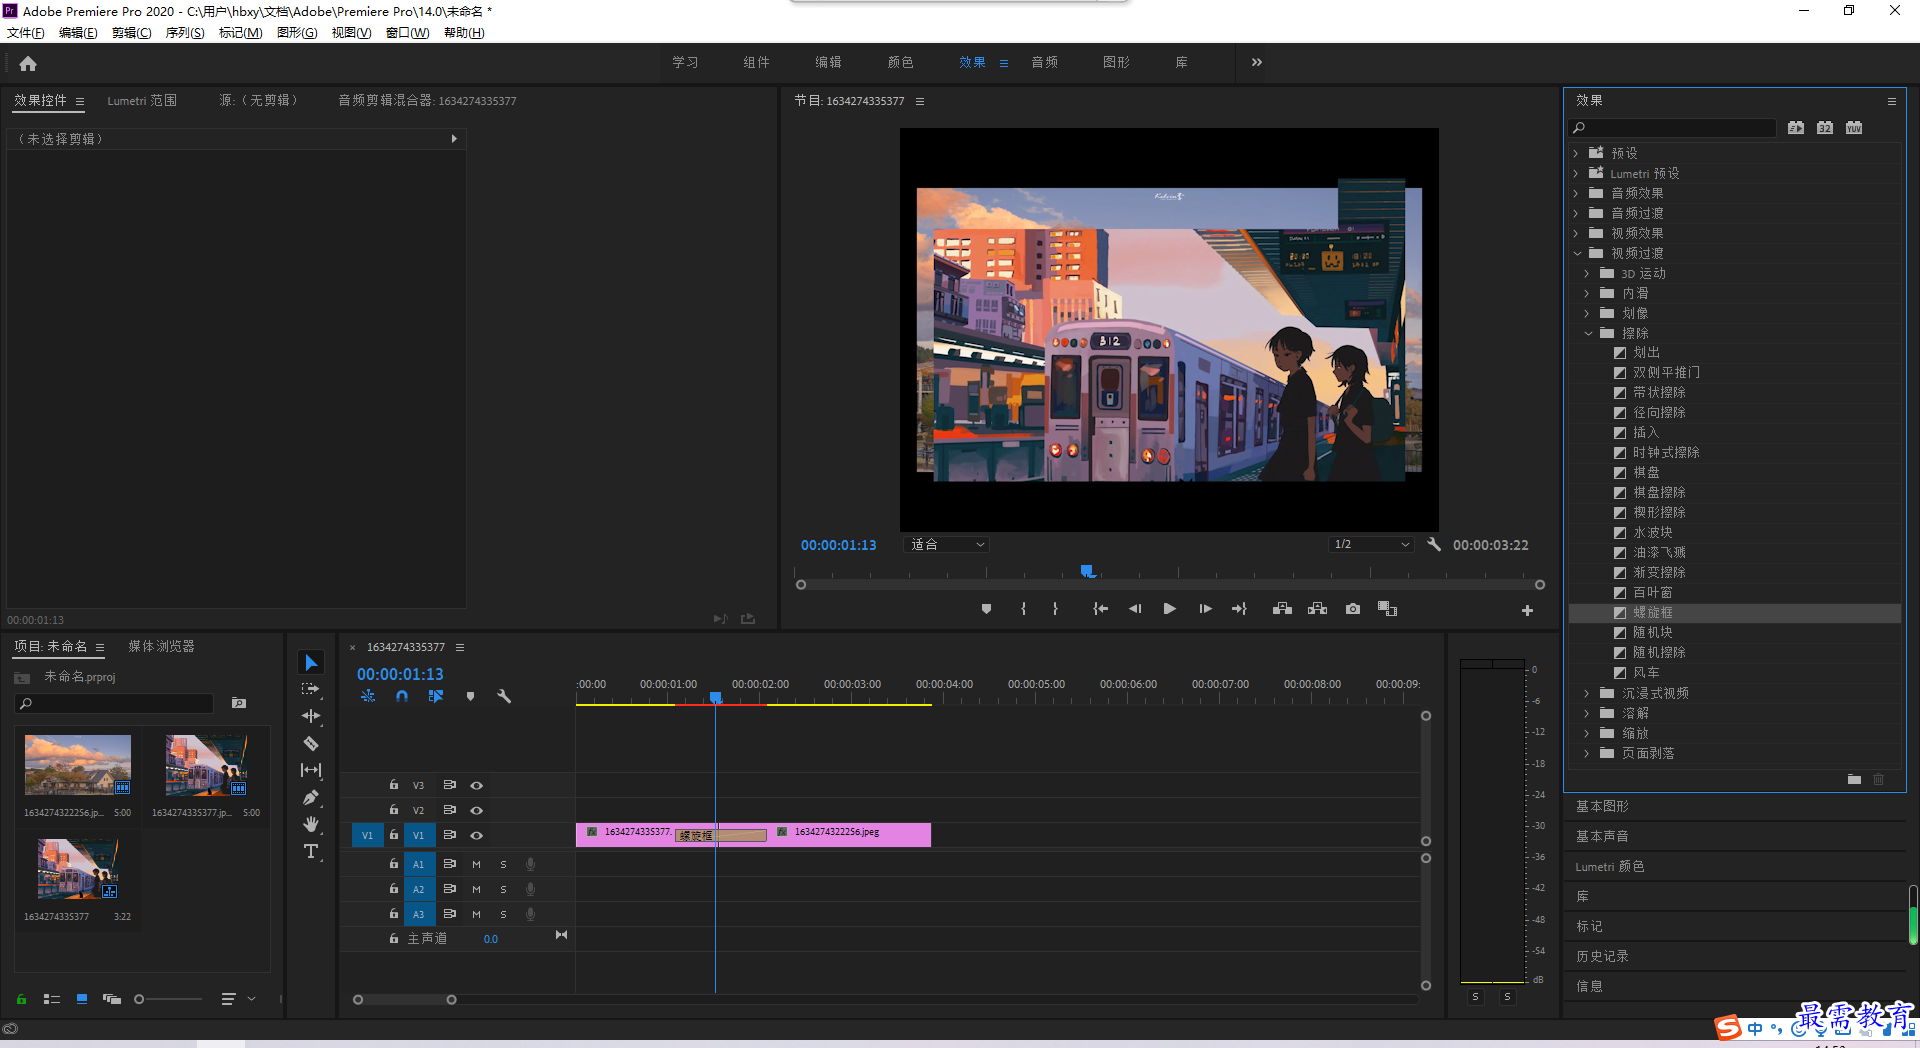This screenshot has height=1048, width=1920.
Task: Open the 文件 menu
Action: coord(25,33)
